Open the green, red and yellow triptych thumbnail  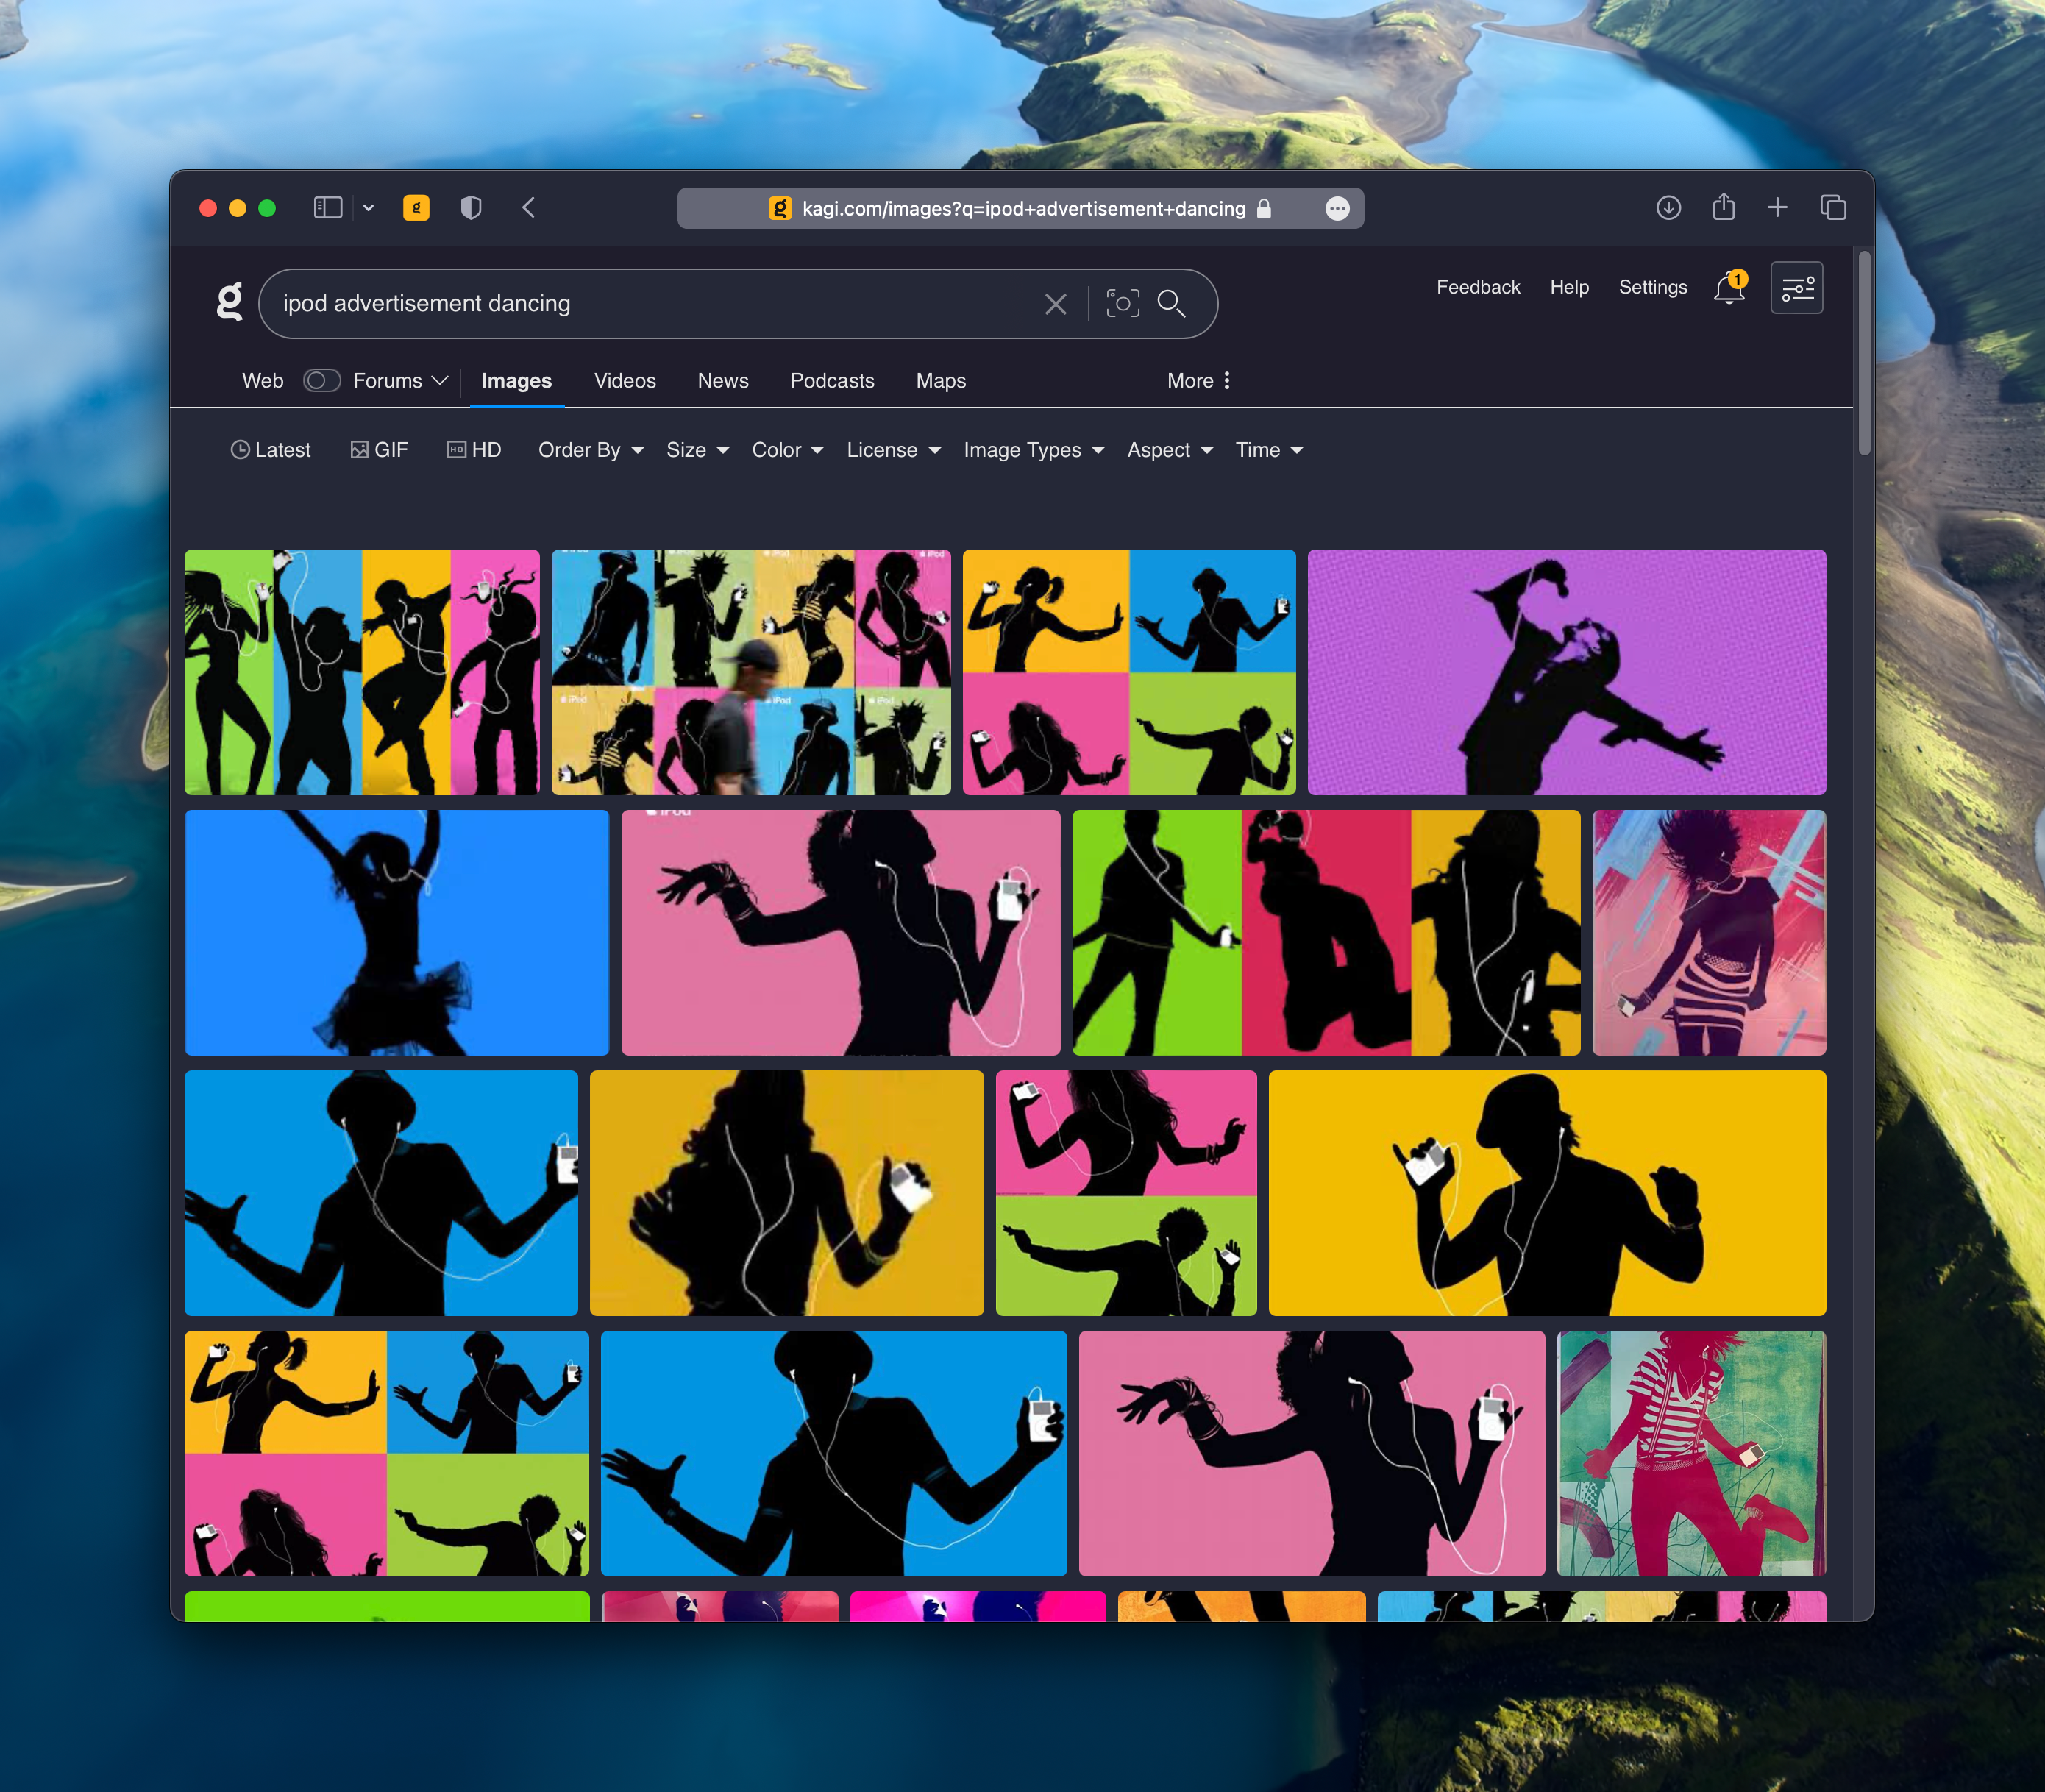[1326, 932]
